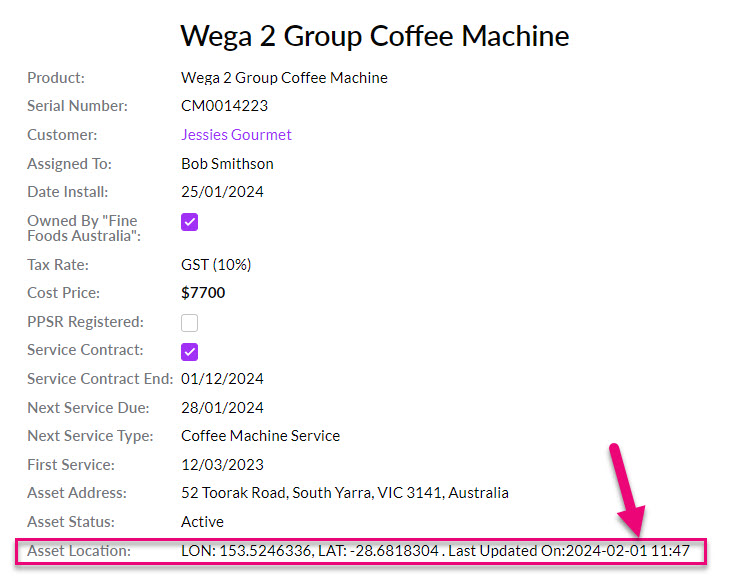Toggle the Owned By "Fine Foods Australia" checkbox
Viewport: 749px width, 588px height.
(189, 222)
